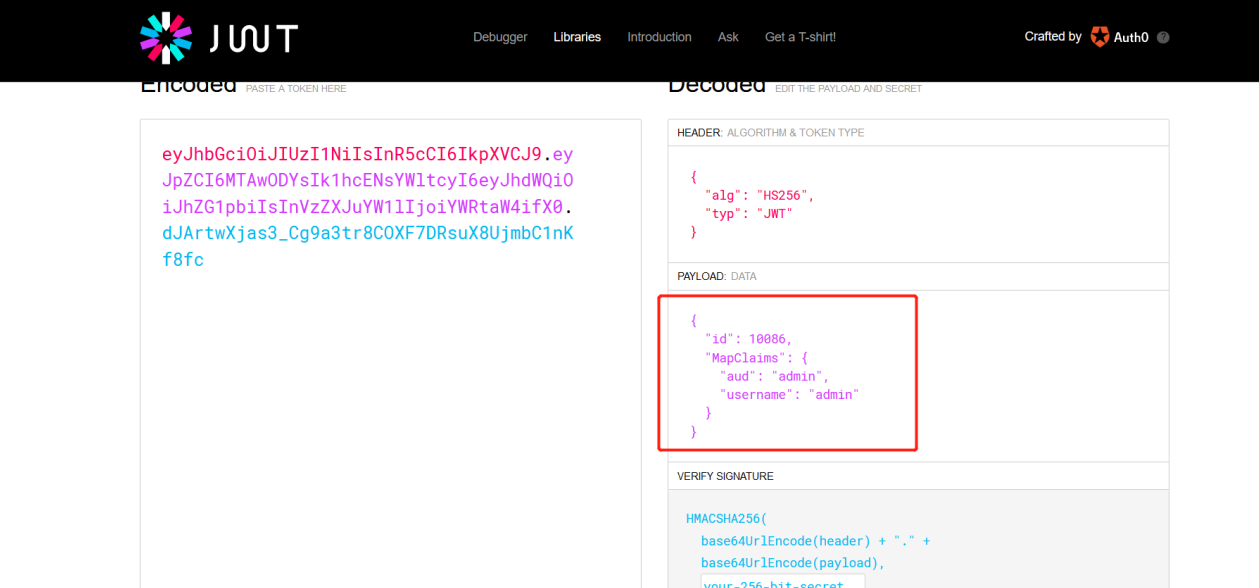The width and height of the screenshot is (1259, 588).
Task: Open the Ask nav link
Action: click(728, 37)
